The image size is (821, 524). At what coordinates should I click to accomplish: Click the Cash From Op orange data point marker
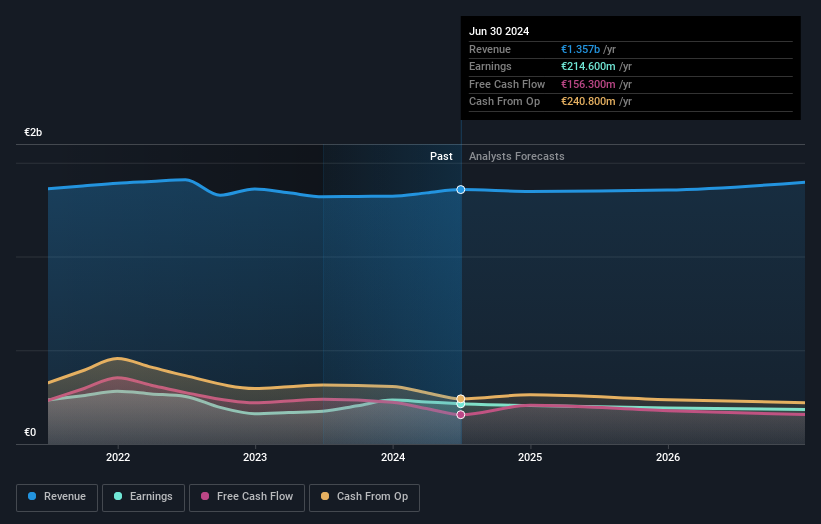[x=461, y=399]
